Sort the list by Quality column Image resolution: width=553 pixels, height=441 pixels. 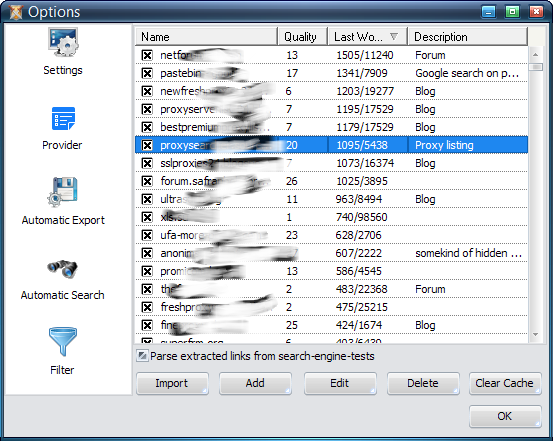click(x=303, y=37)
